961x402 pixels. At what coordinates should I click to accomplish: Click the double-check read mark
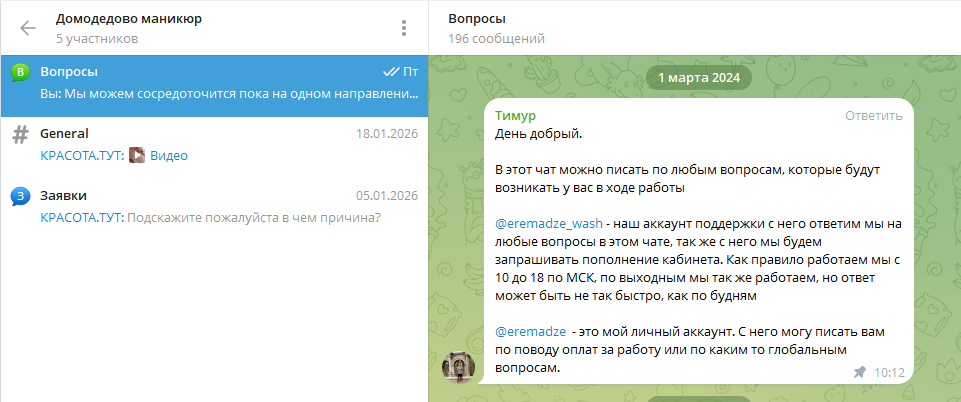(390, 72)
